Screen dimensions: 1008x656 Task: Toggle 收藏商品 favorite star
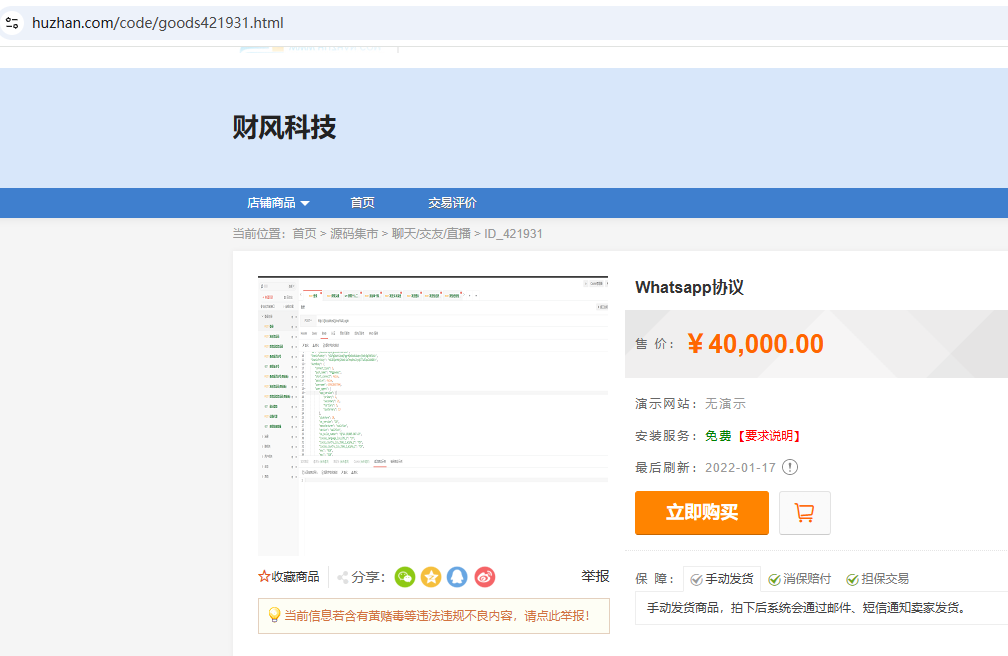[262, 577]
